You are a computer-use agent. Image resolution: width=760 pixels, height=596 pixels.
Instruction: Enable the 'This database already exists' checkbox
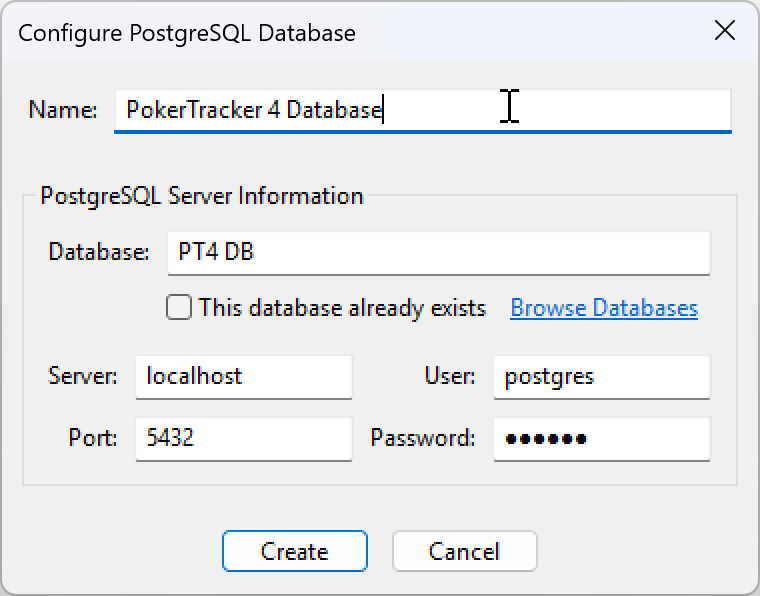click(179, 308)
